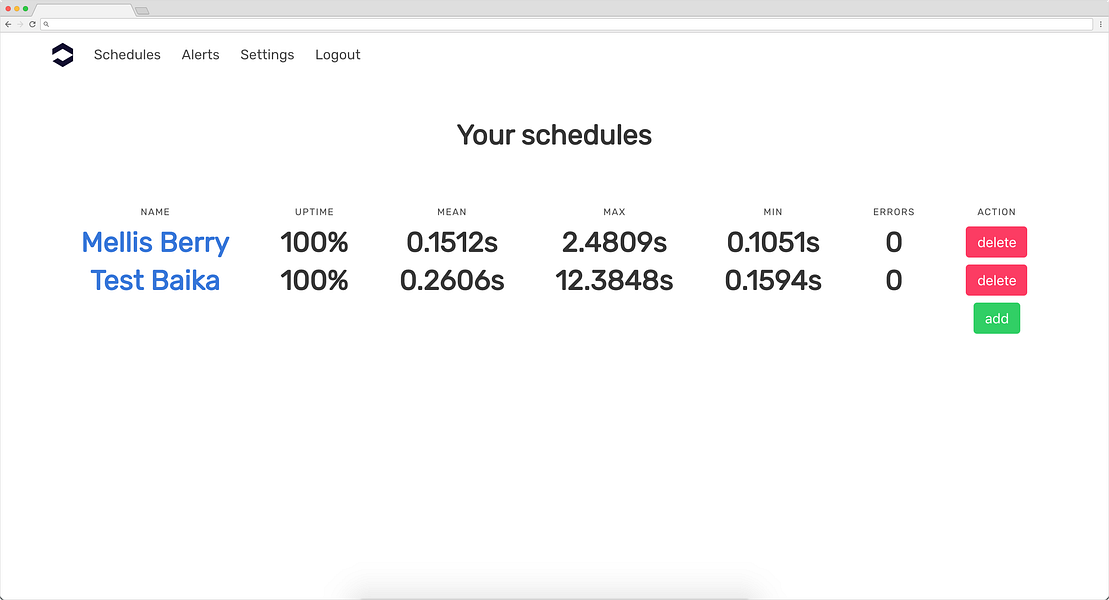
Task: Click the ERRORS column header
Action: [893, 212]
